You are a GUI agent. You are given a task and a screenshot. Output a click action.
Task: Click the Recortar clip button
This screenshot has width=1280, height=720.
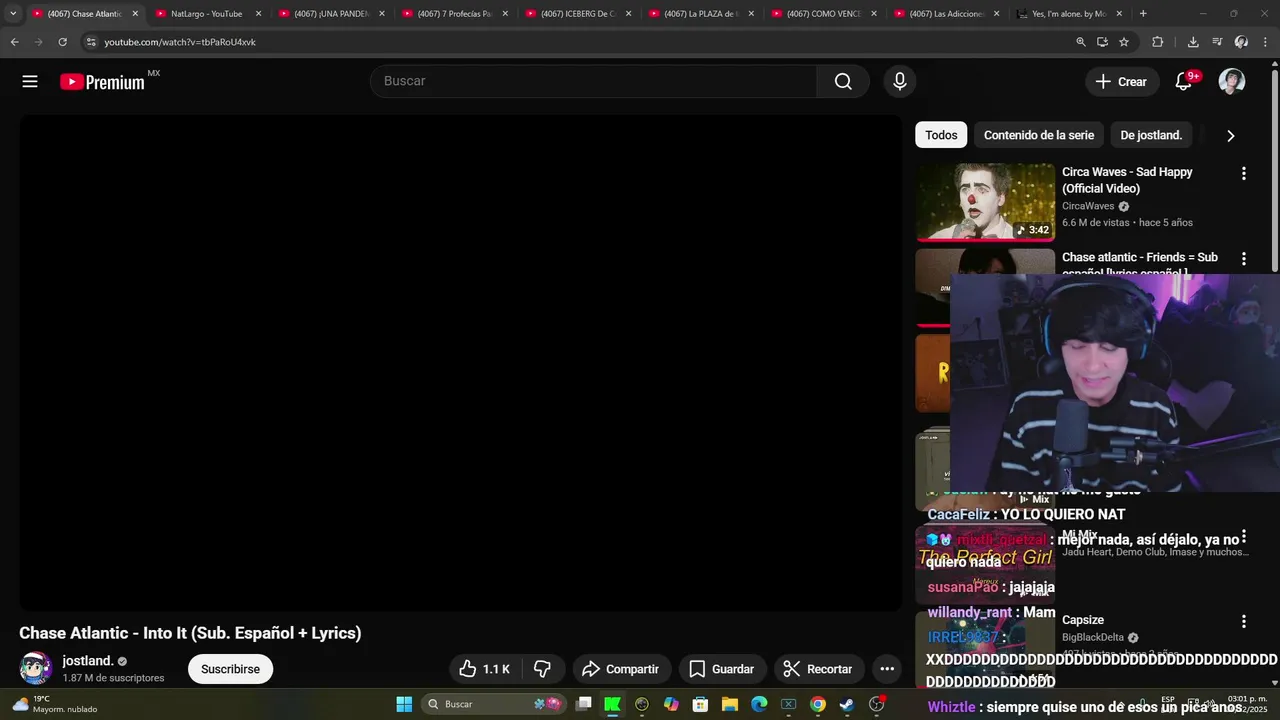tap(817, 669)
